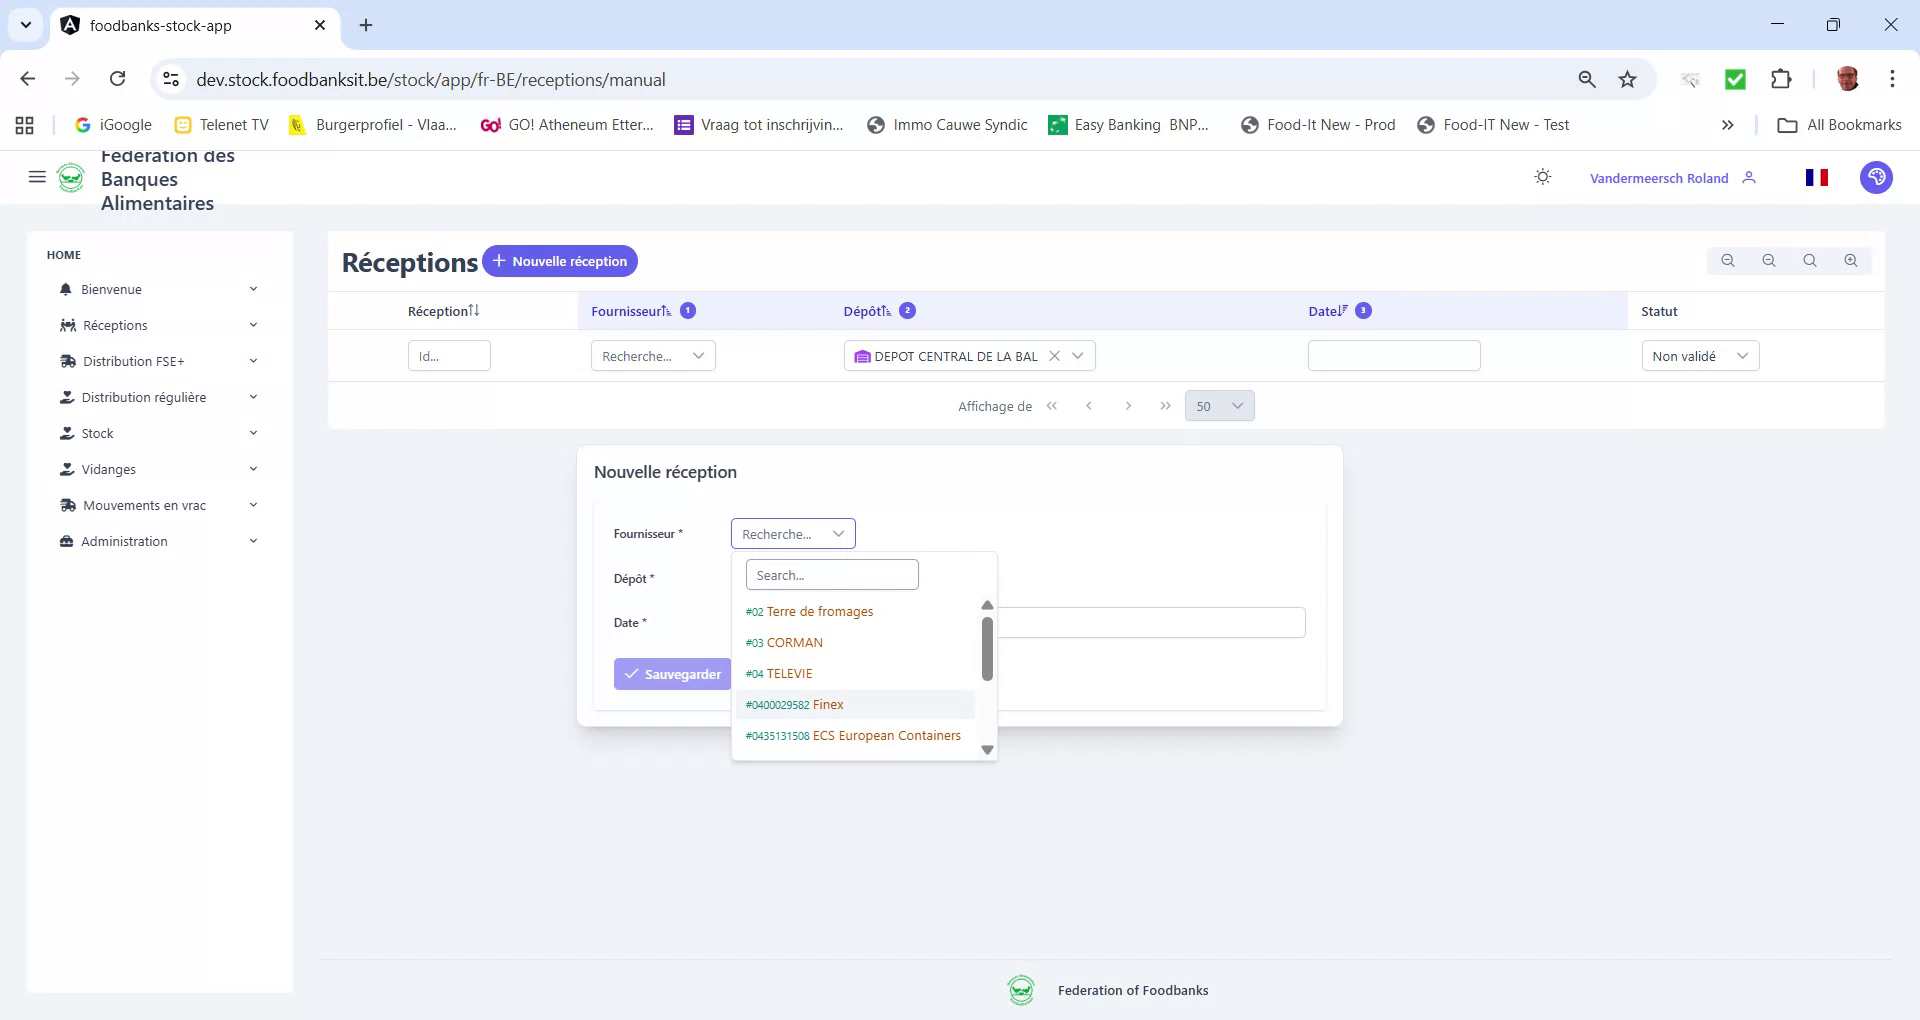
Task: Click the Federation of Foodbanks logo in footer
Action: point(1021,990)
